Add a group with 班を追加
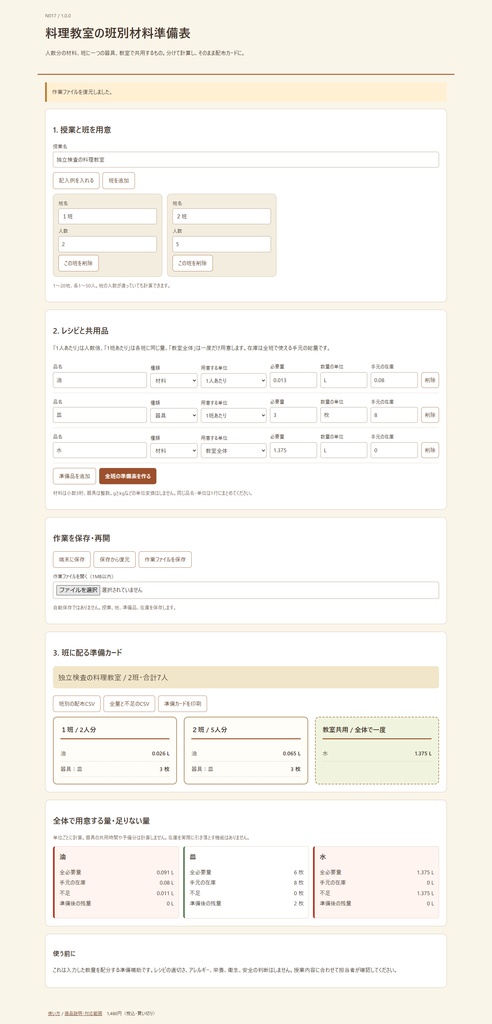Image resolution: width=492 pixels, height=1024 pixels. click(119, 181)
